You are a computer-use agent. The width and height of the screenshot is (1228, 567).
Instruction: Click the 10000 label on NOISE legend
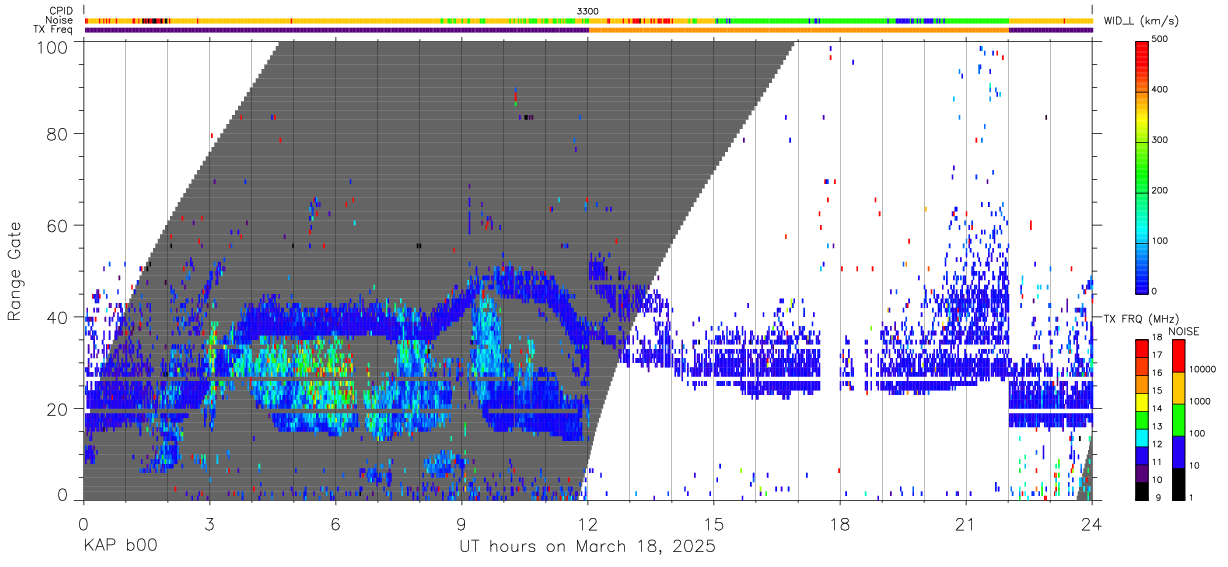coord(1202,371)
